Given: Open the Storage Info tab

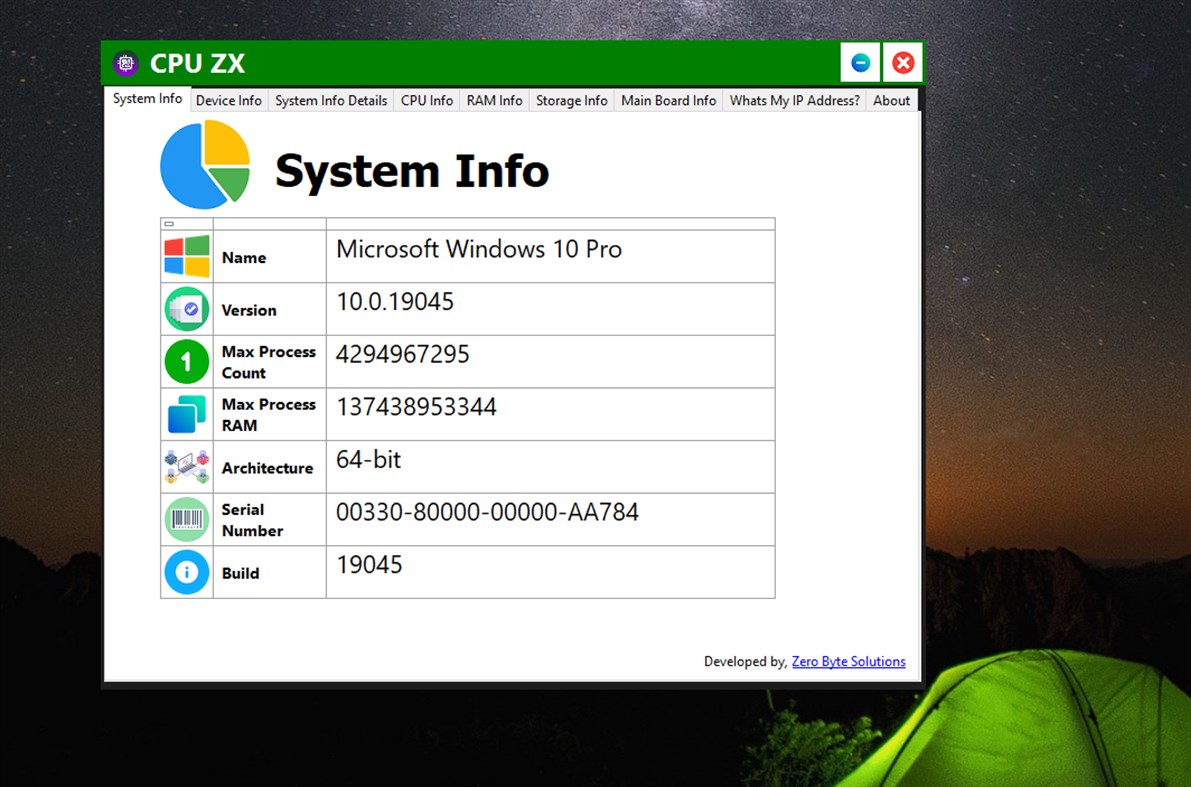Looking at the screenshot, I should point(572,100).
